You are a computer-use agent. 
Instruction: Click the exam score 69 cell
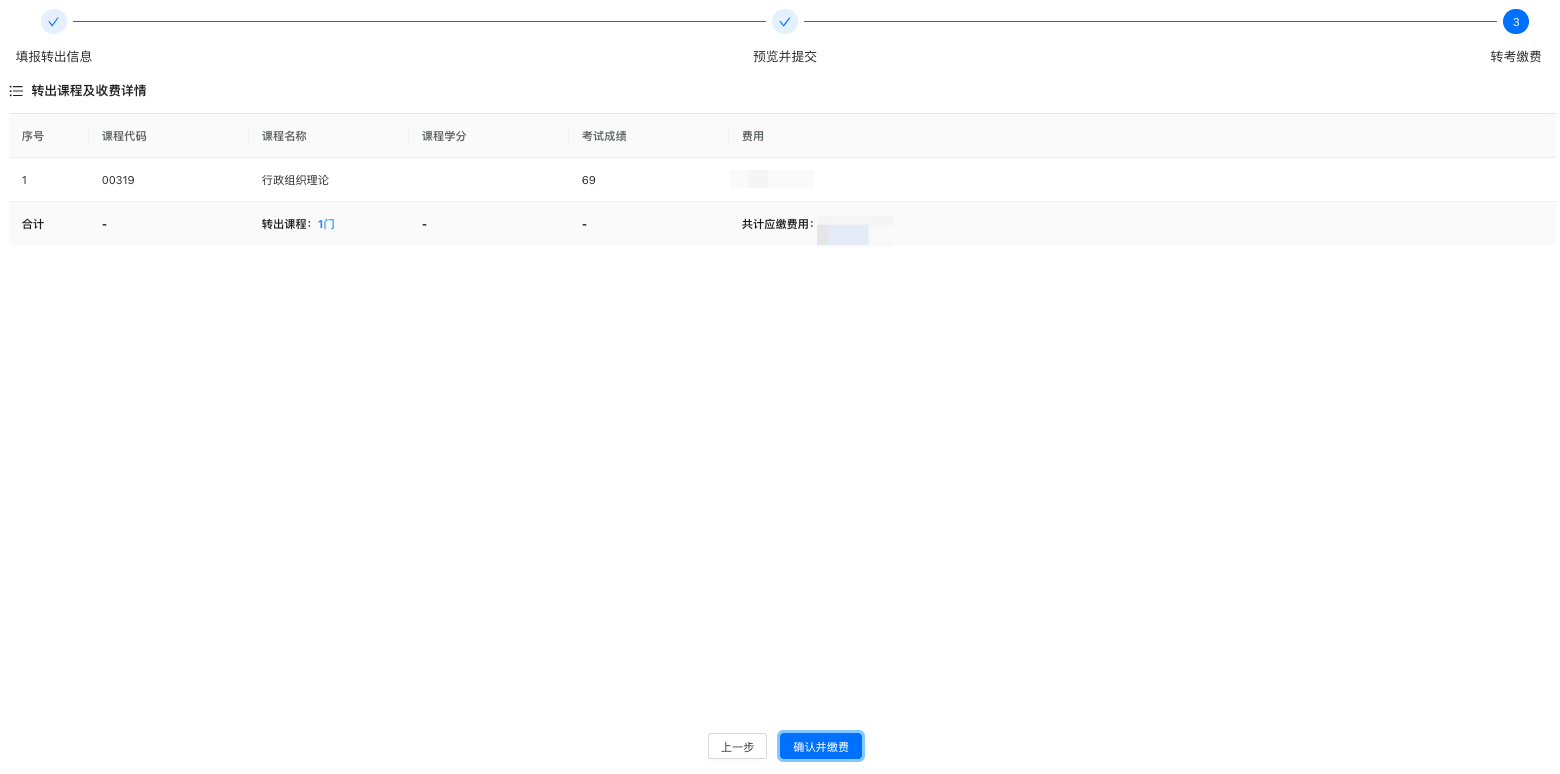click(x=588, y=180)
